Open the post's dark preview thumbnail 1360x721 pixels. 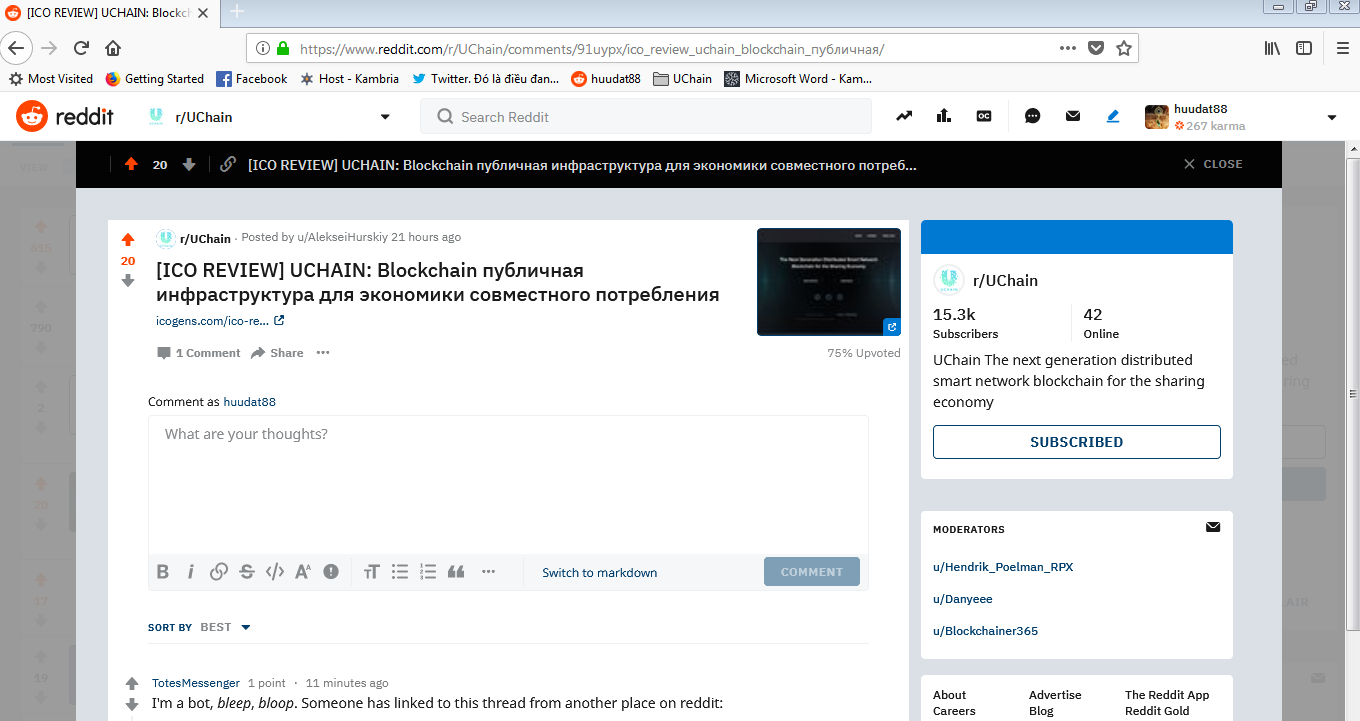click(829, 282)
